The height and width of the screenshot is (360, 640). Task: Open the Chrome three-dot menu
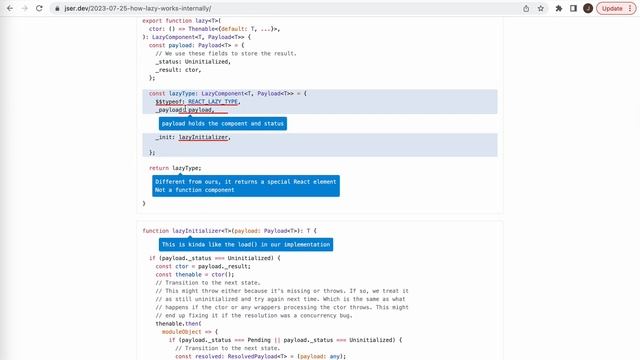click(x=630, y=8)
